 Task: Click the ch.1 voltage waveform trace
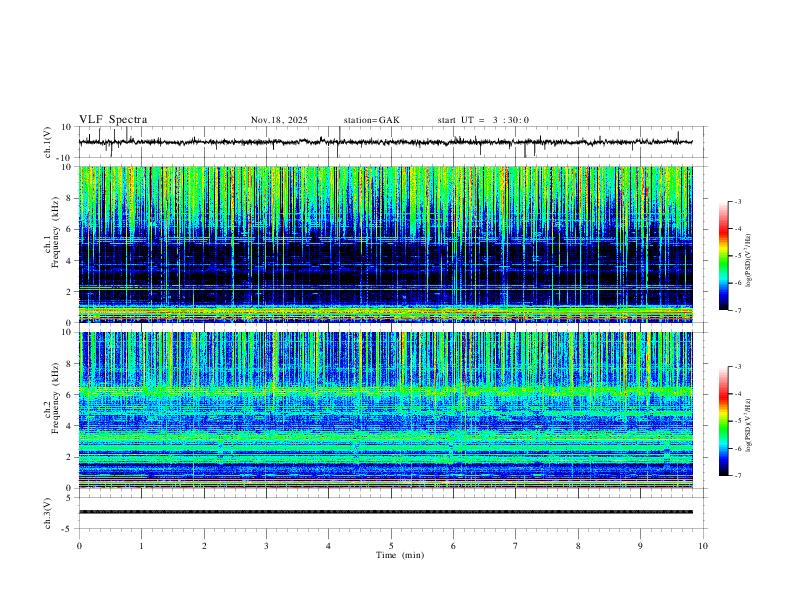point(385,142)
